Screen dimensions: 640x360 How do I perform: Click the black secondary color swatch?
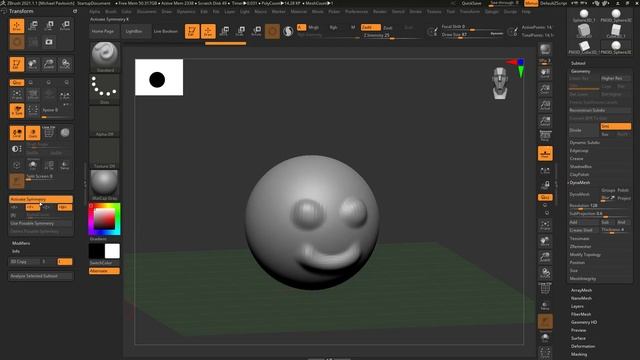tap(97, 251)
